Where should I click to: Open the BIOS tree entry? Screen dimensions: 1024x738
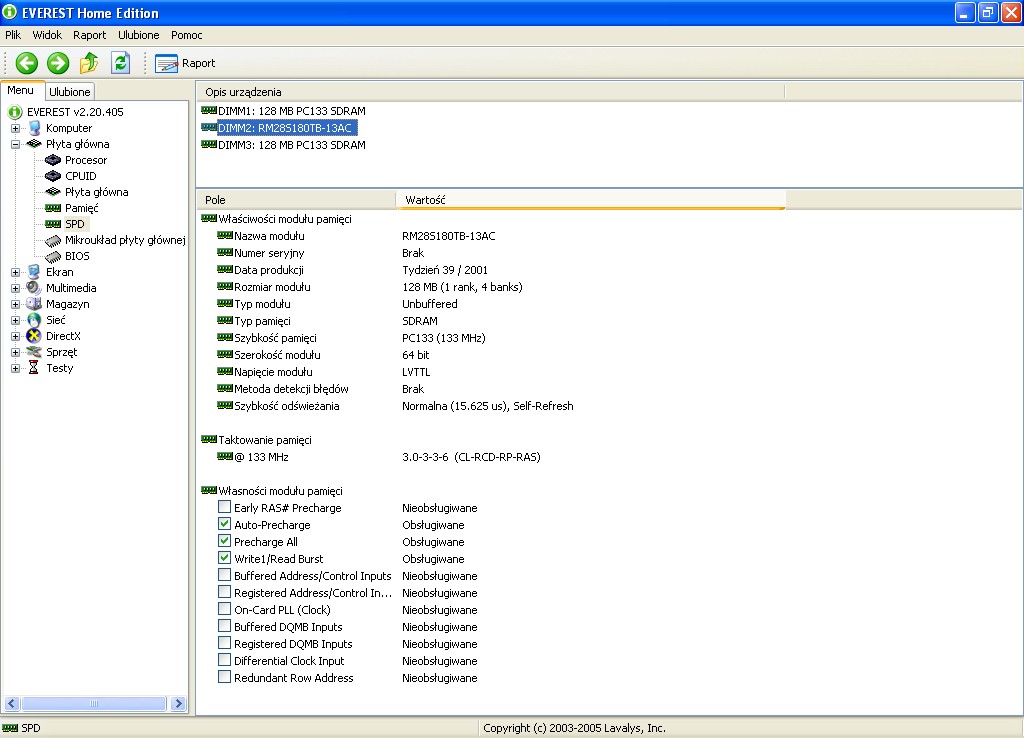coord(77,256)
